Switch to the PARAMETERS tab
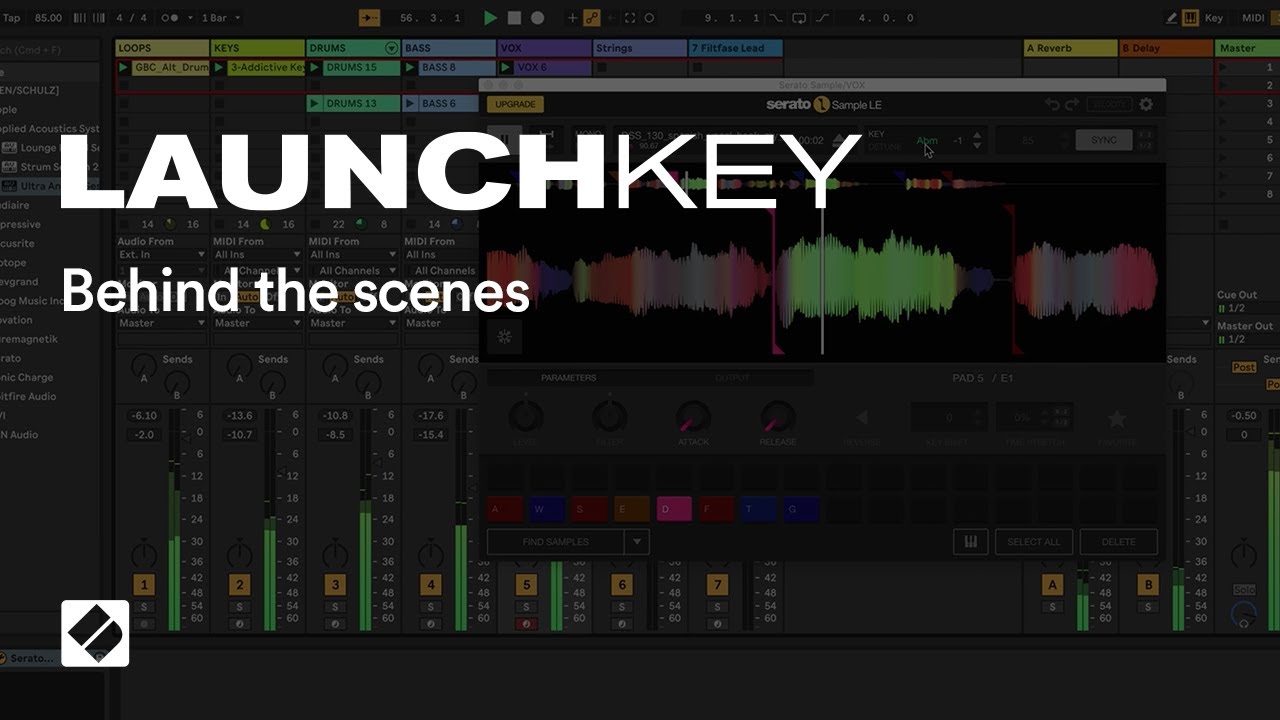 (x=568, y=378)
